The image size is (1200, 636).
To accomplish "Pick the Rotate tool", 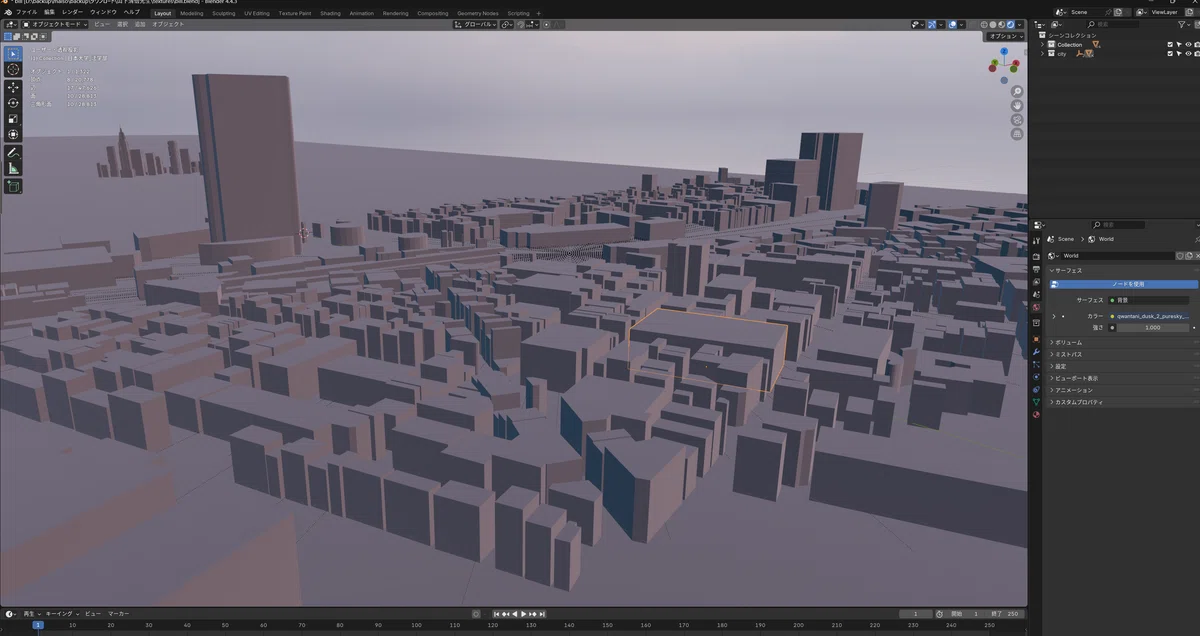I will pos(13,103).
